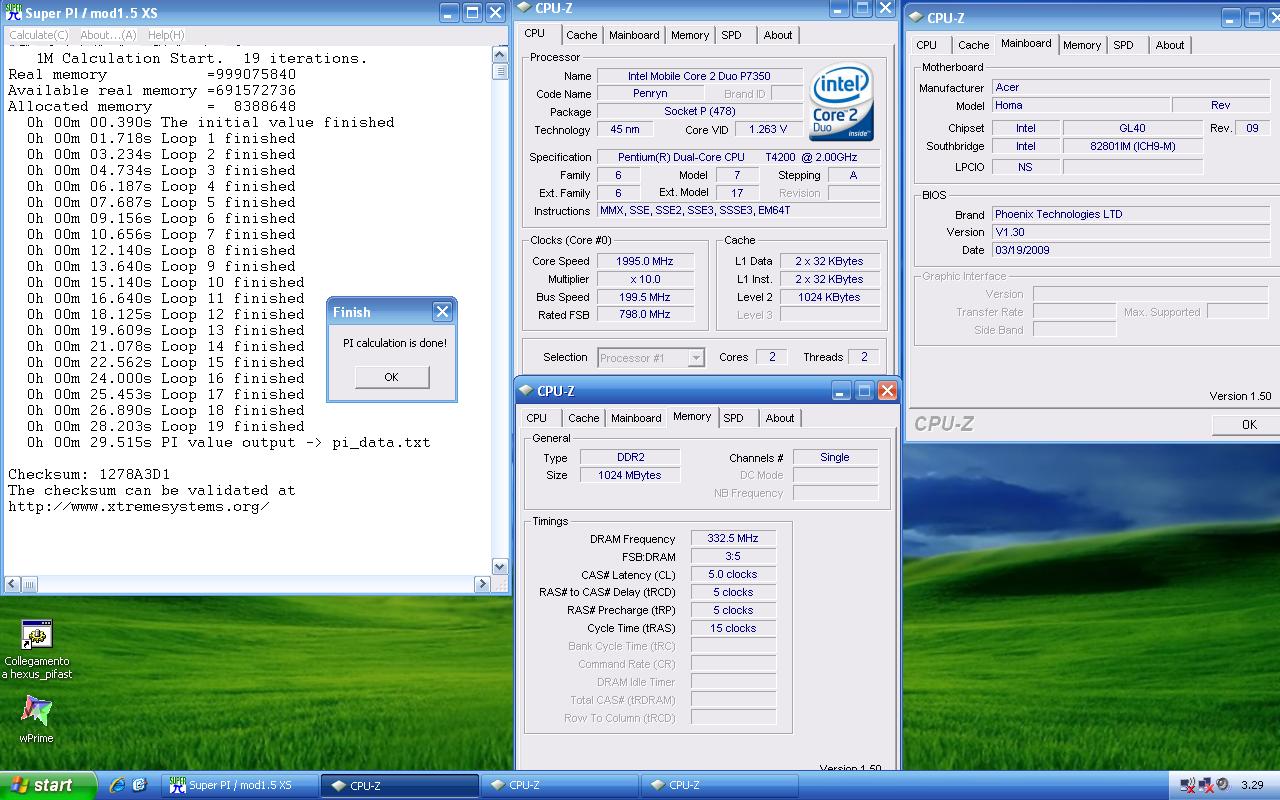Click the Intel Core 2 Duo logo
This screenshot has width=1280, height=800.
(841, 103)
